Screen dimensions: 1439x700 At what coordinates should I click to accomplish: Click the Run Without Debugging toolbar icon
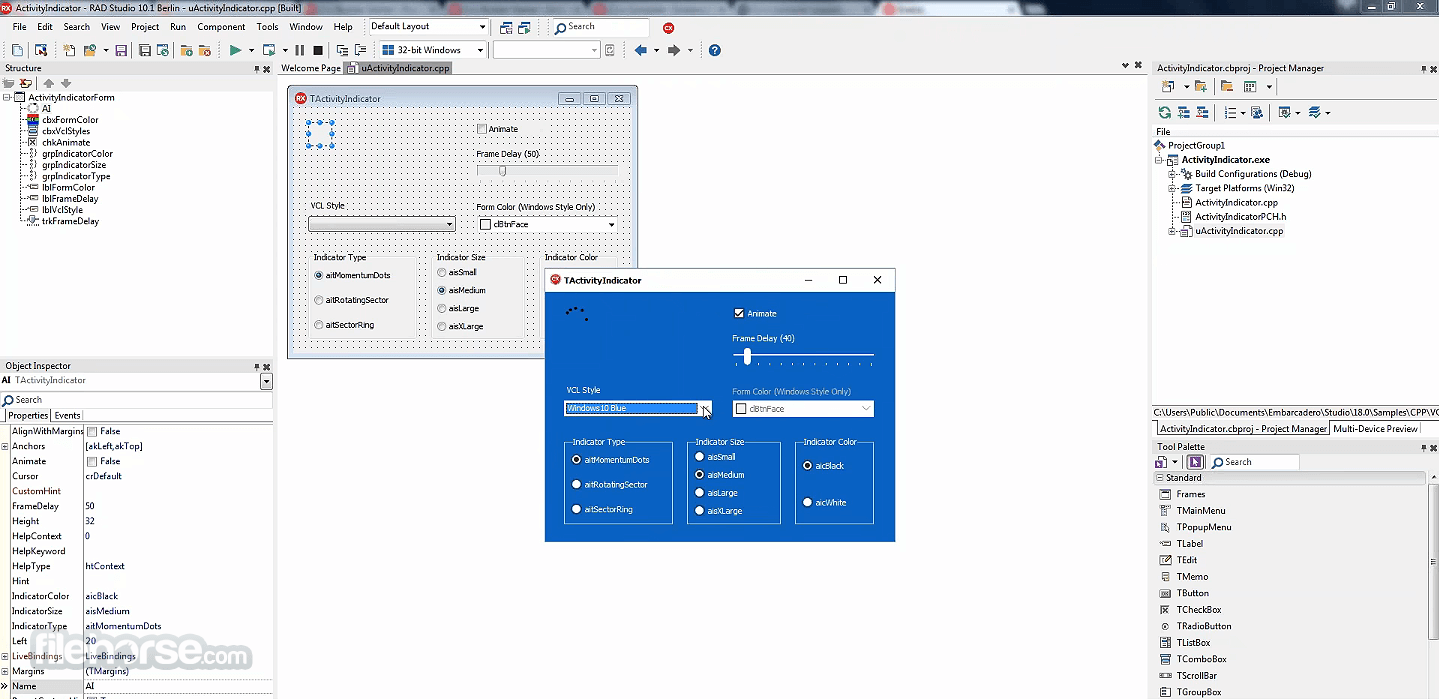click(268, 50)
